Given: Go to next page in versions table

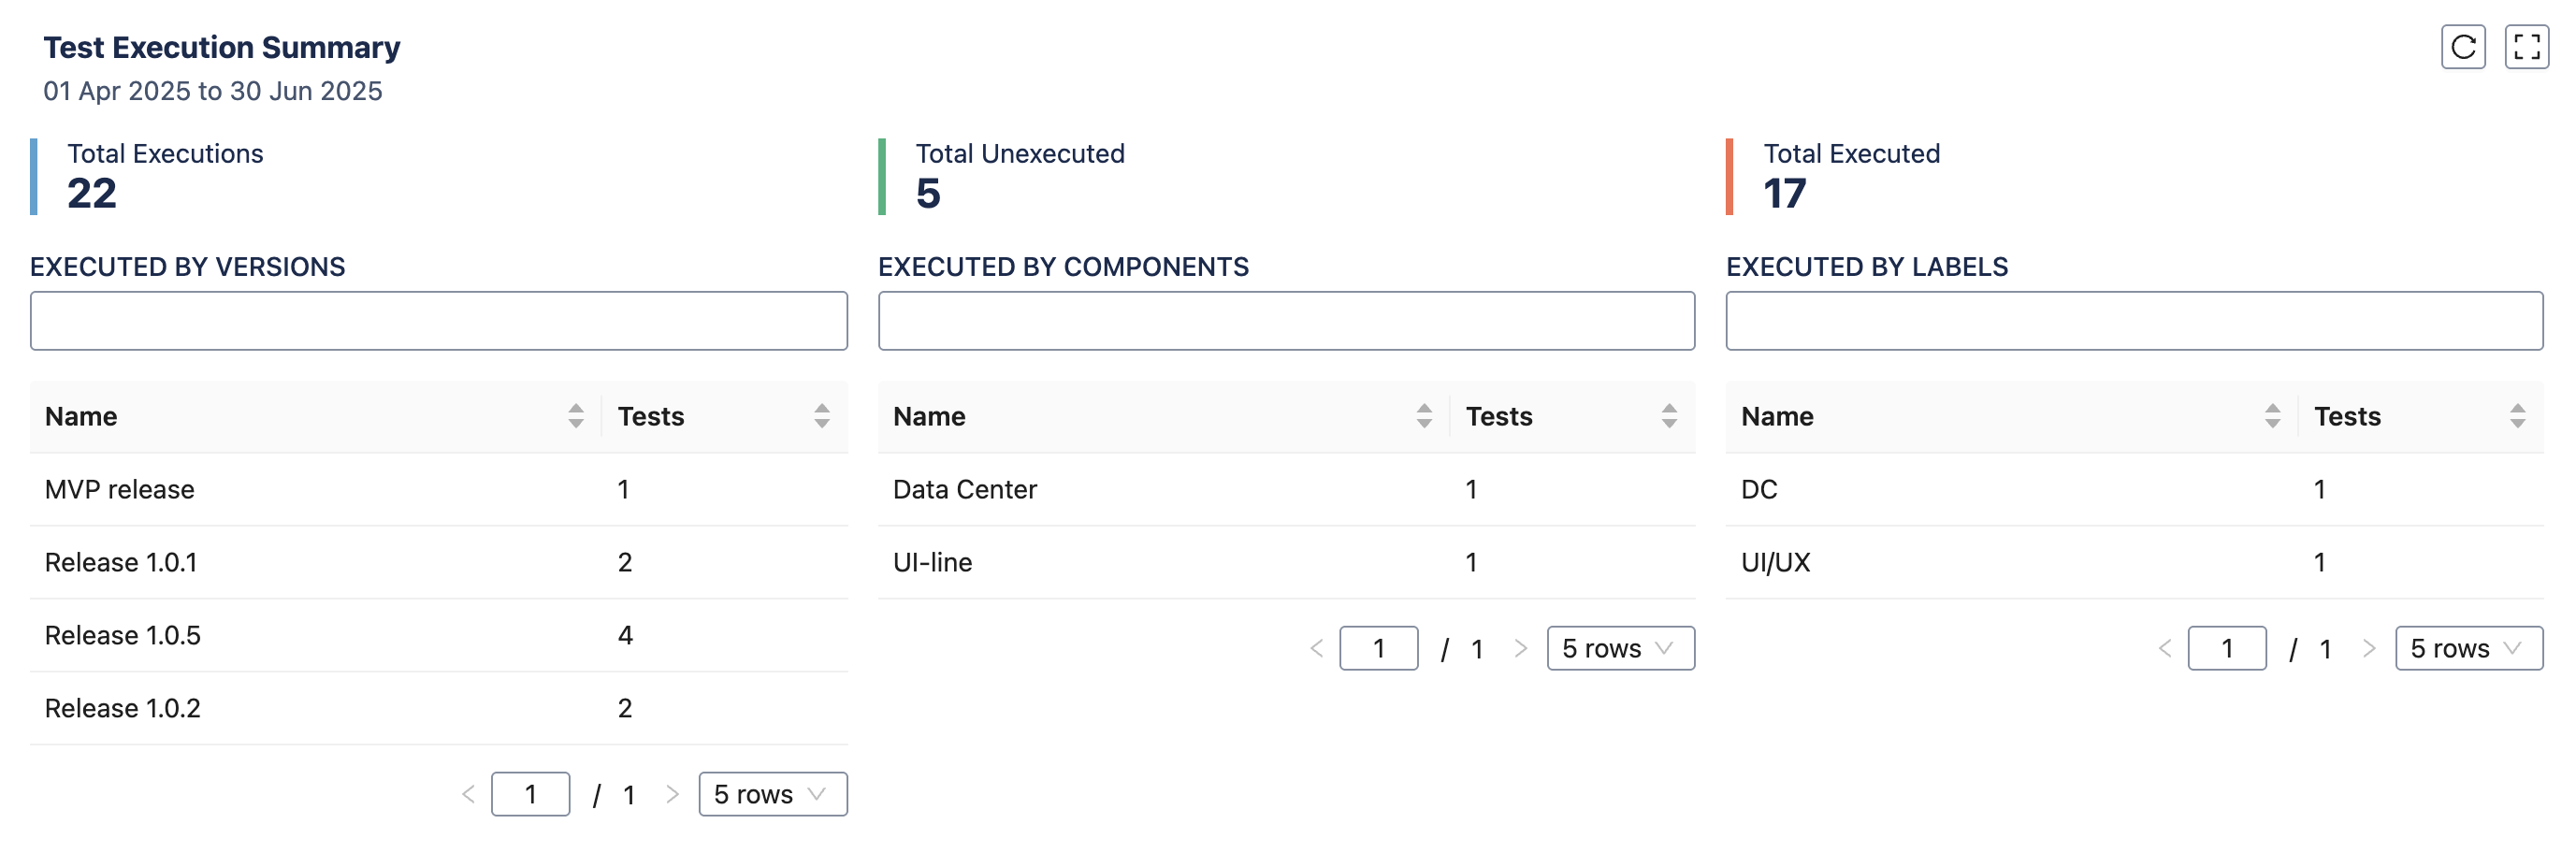Looking at the screenshot, I should [672, 794].
